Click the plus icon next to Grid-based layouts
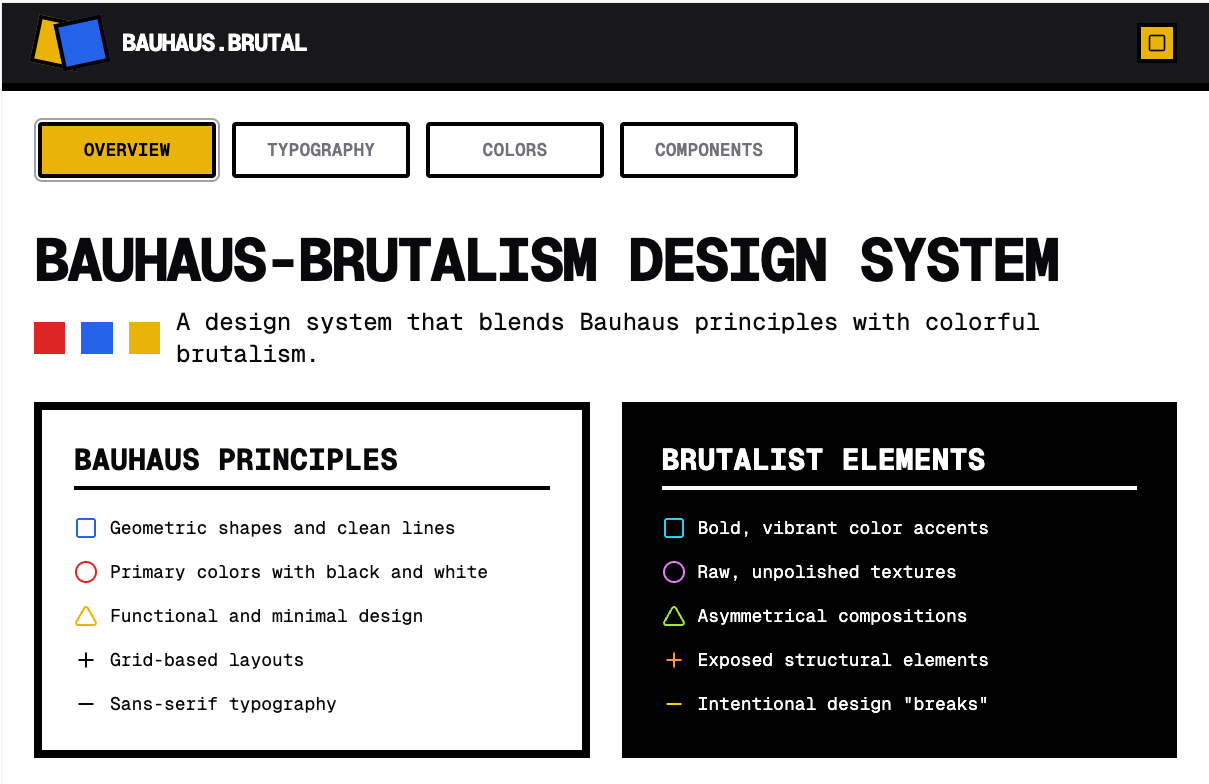Image resolution: width=1209 pixels, height=784 pixels. pos(86,659)
